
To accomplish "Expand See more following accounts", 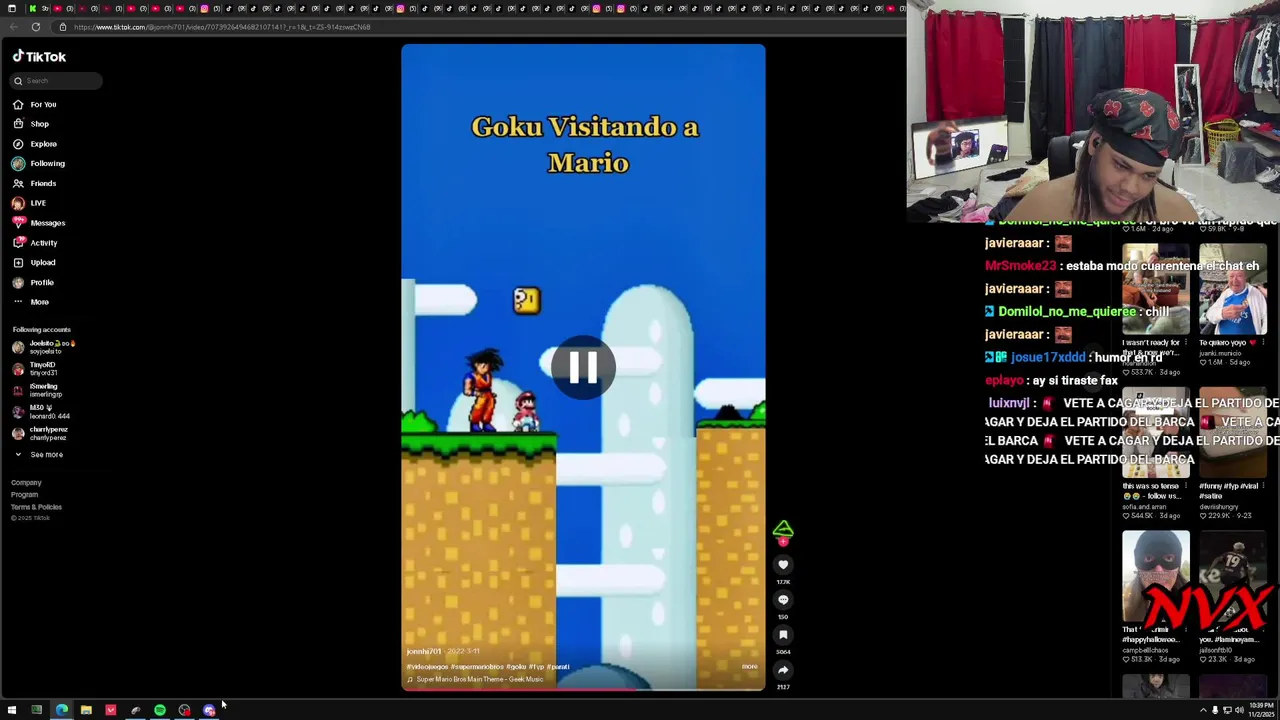I will pyautogui.click(x=38, y=455).
